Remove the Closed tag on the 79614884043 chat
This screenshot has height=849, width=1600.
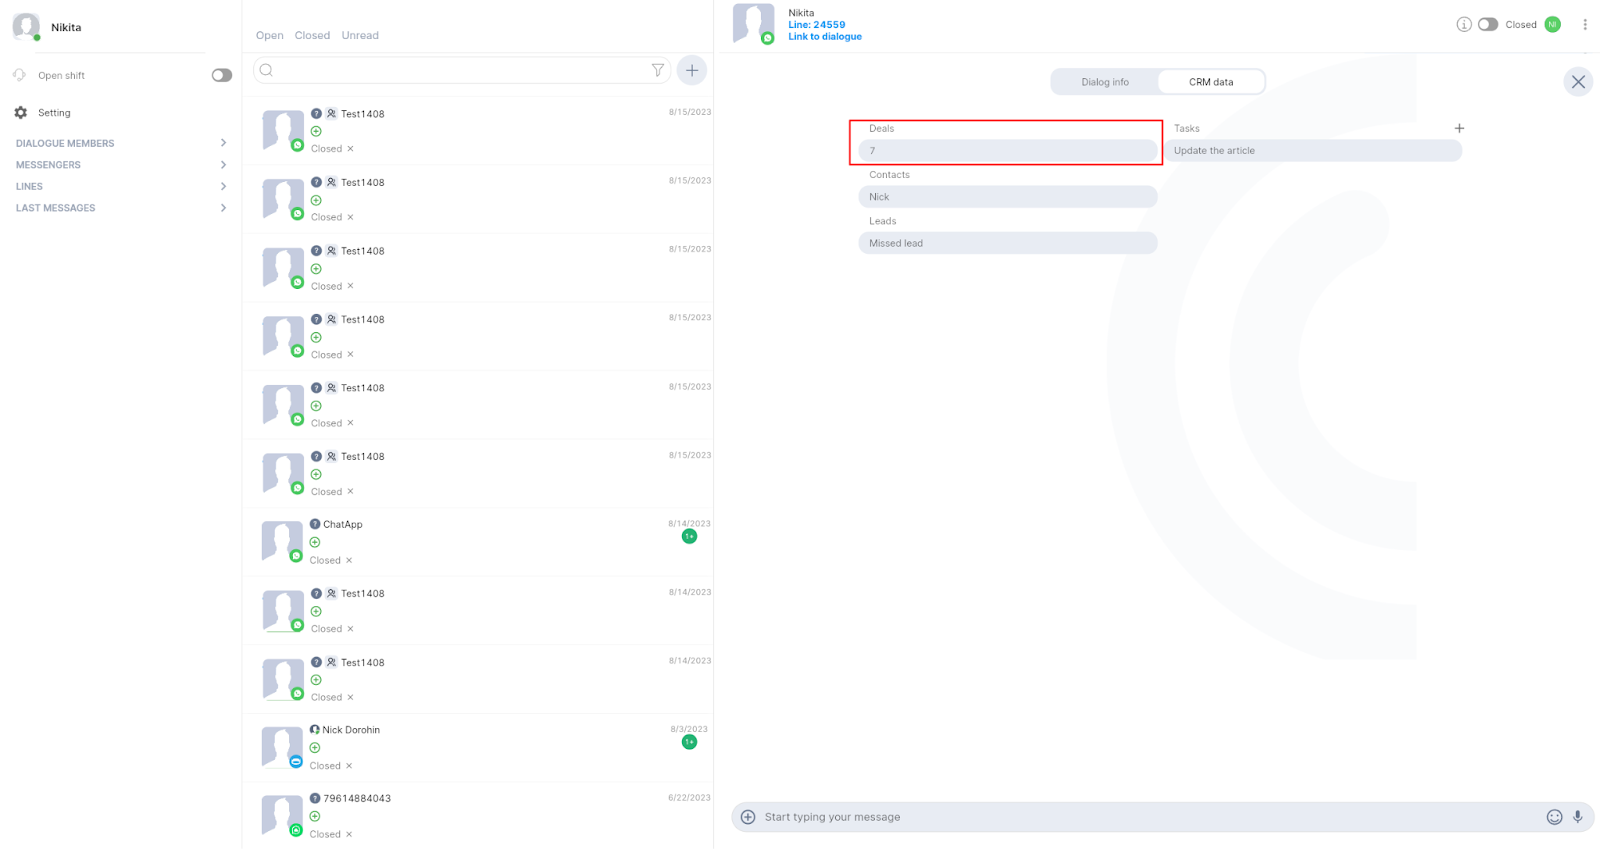349,834
